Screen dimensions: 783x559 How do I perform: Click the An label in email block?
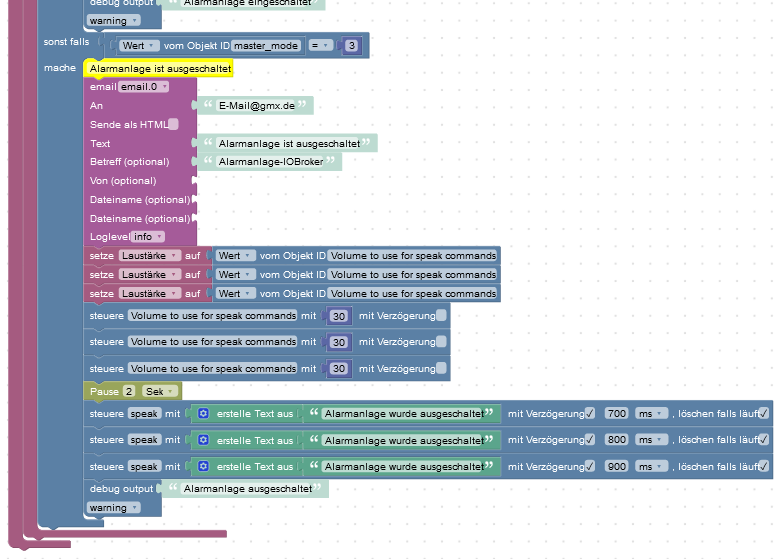tap(96, 106)
